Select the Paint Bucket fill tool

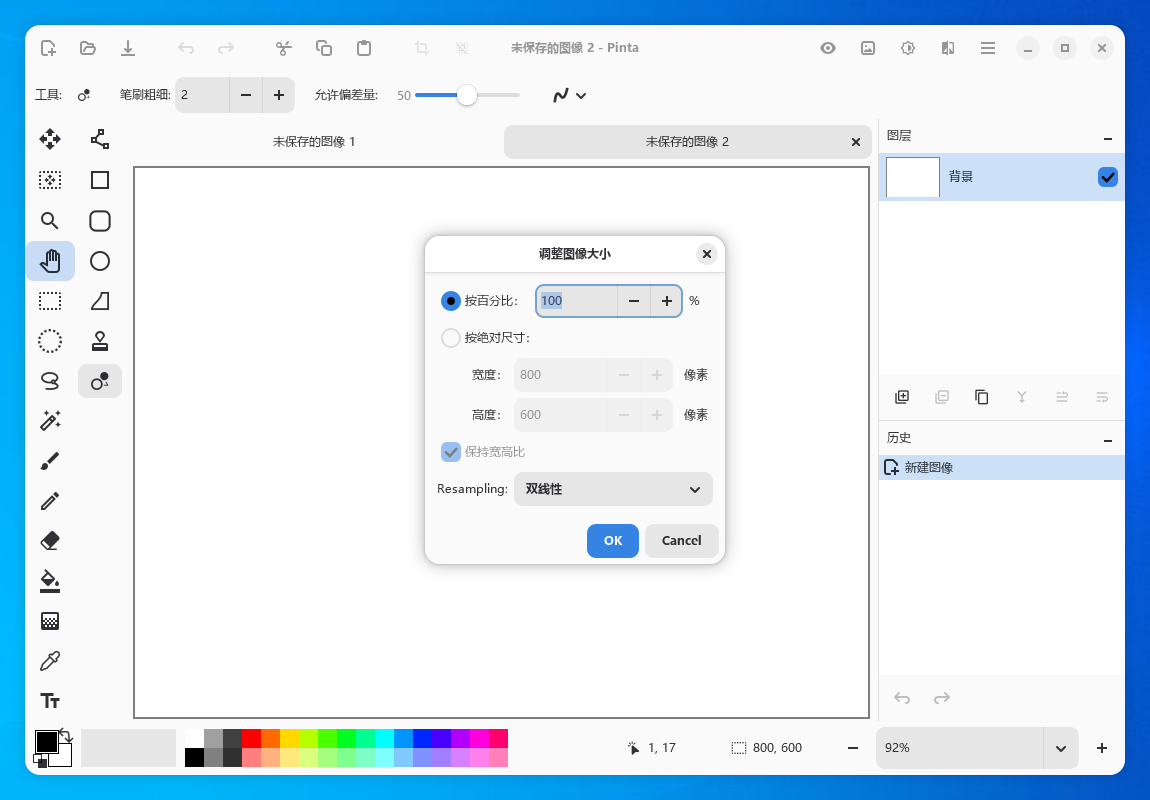[x=50, y=581]
